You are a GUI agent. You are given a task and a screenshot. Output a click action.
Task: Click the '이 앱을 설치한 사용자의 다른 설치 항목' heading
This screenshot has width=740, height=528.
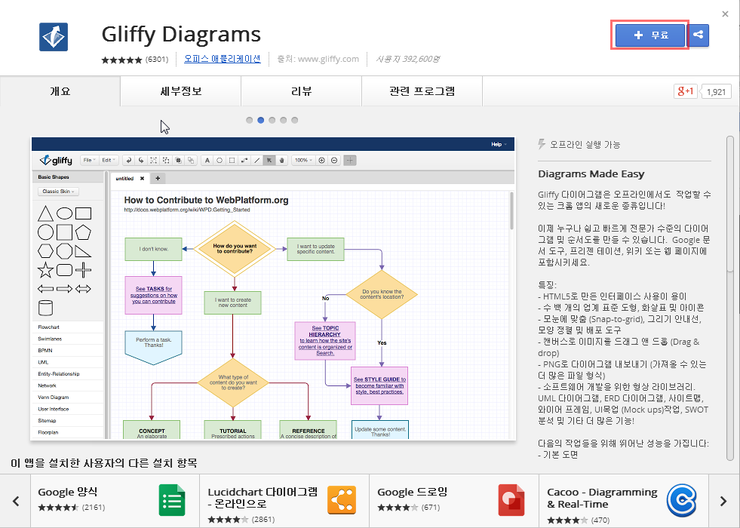[103, 463]
